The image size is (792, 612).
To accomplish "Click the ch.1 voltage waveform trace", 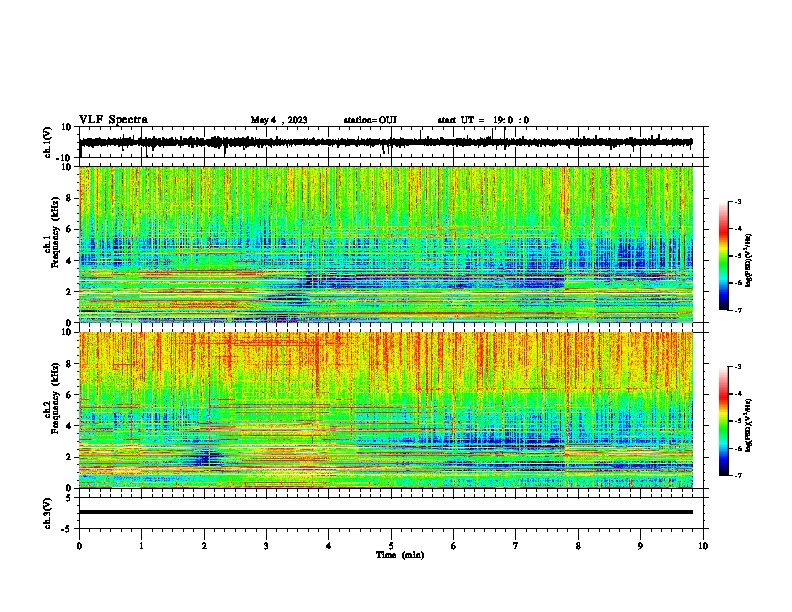I will [x=386, y=142].
